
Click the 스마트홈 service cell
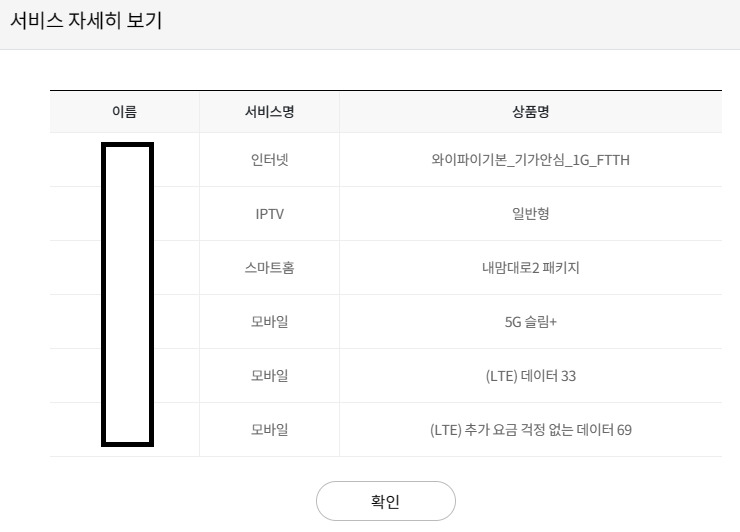pyautogui.click(x=269, y=268)
